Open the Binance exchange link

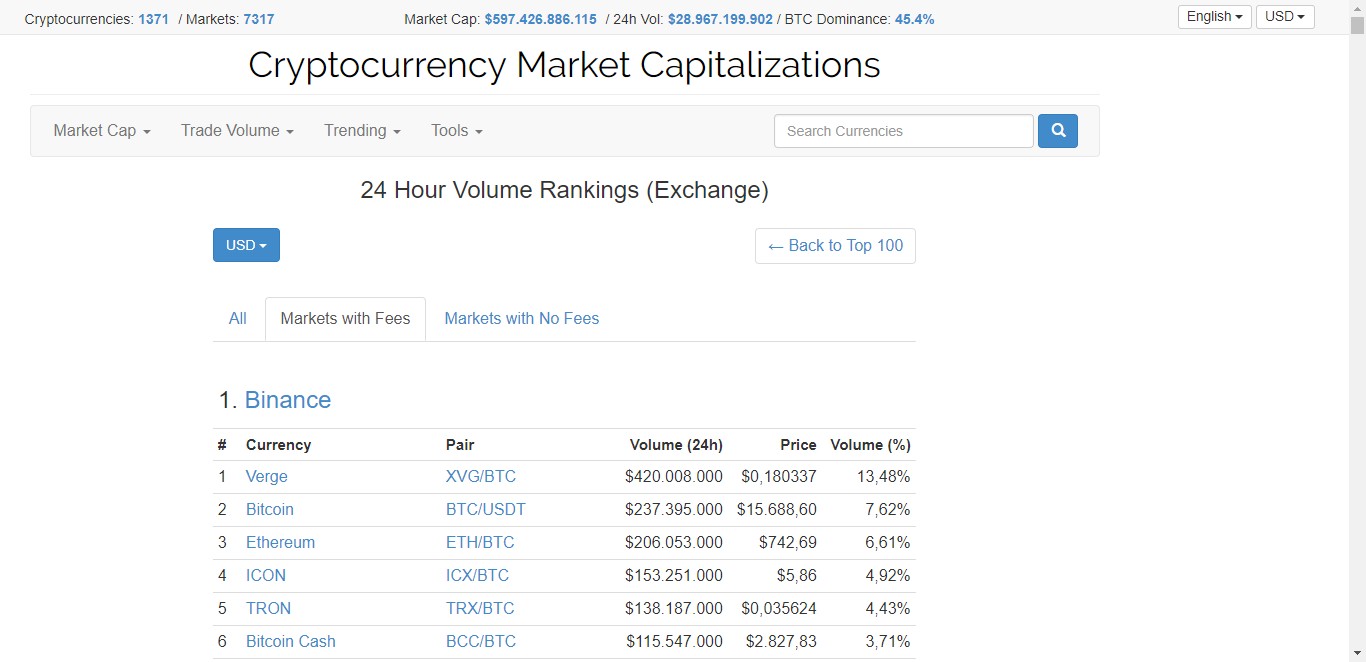288,400
